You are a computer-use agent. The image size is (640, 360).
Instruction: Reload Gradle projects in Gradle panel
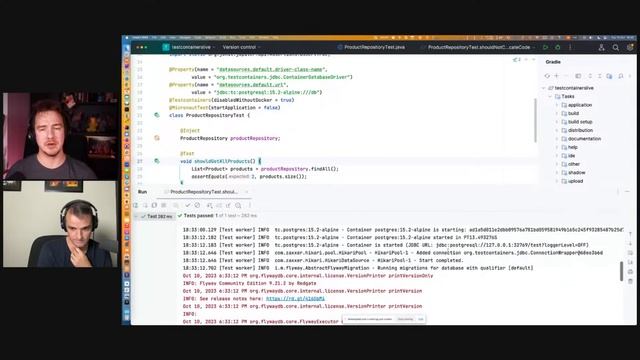[547, 76]
